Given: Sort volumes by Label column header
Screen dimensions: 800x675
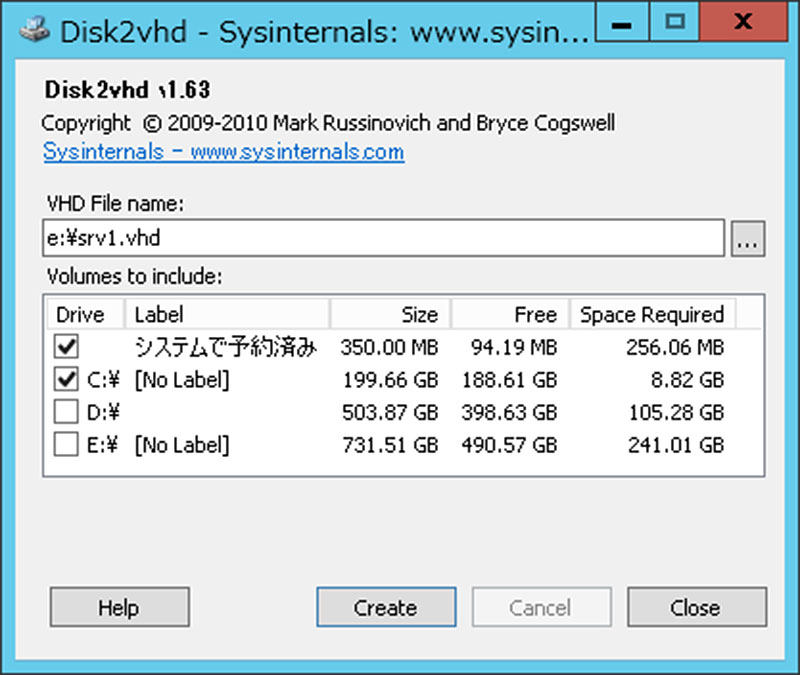Looking at the screenshot, I should coord(227,314).
